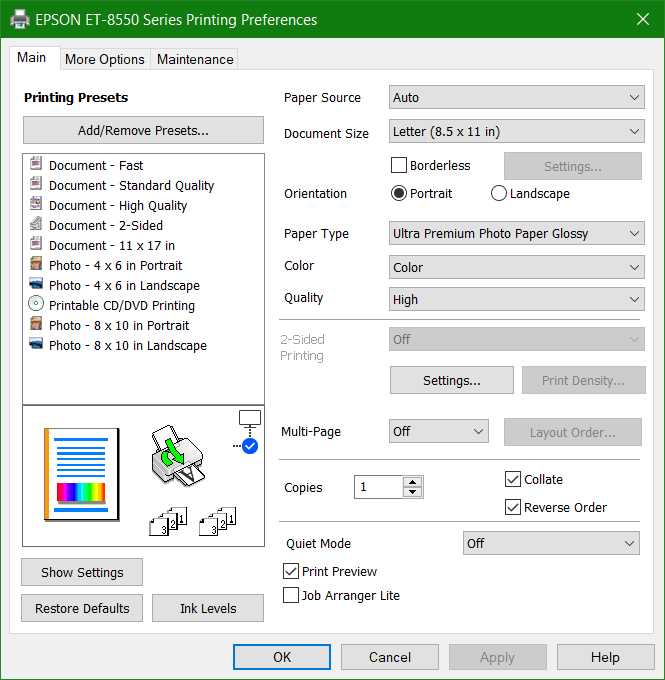Confirm with the OK button

(282, 657)
